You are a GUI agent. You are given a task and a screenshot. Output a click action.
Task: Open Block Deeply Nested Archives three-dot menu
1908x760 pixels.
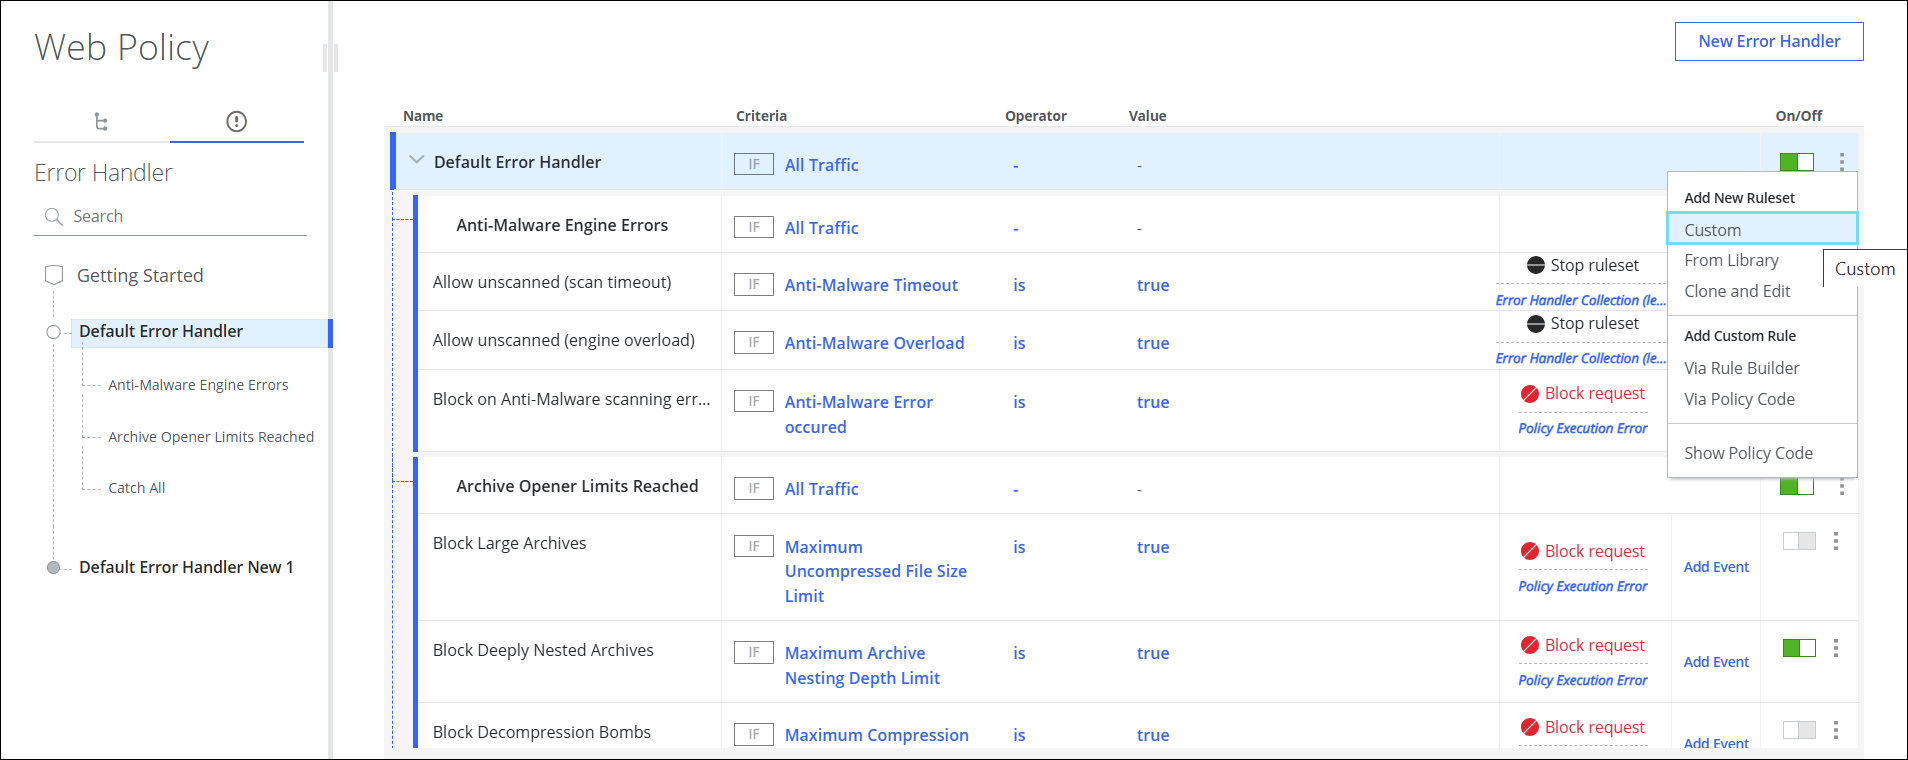coord(1835,648)
